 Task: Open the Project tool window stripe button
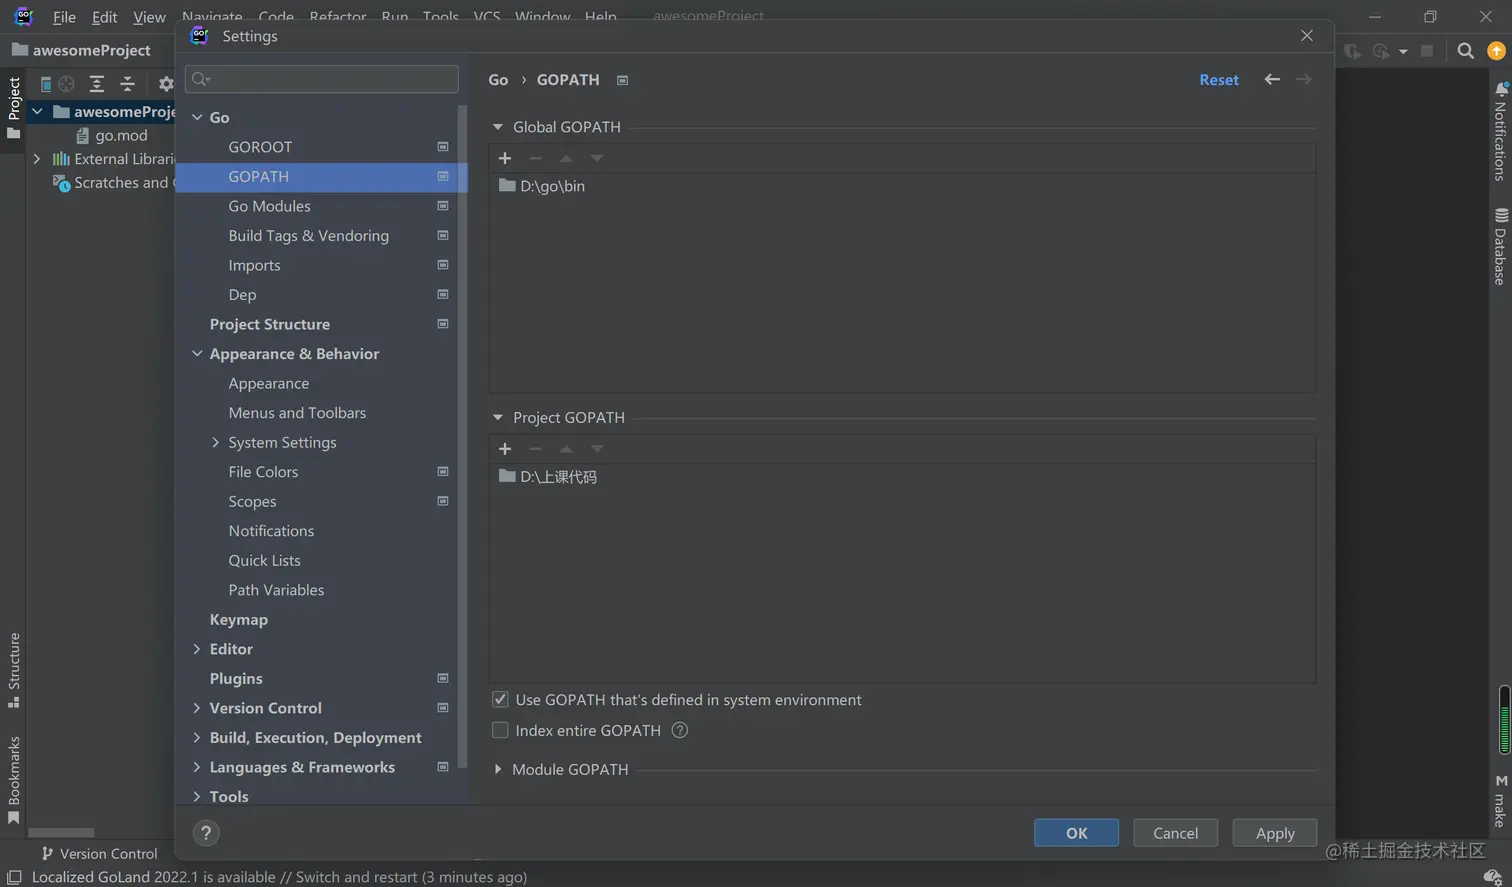[14, 108]
